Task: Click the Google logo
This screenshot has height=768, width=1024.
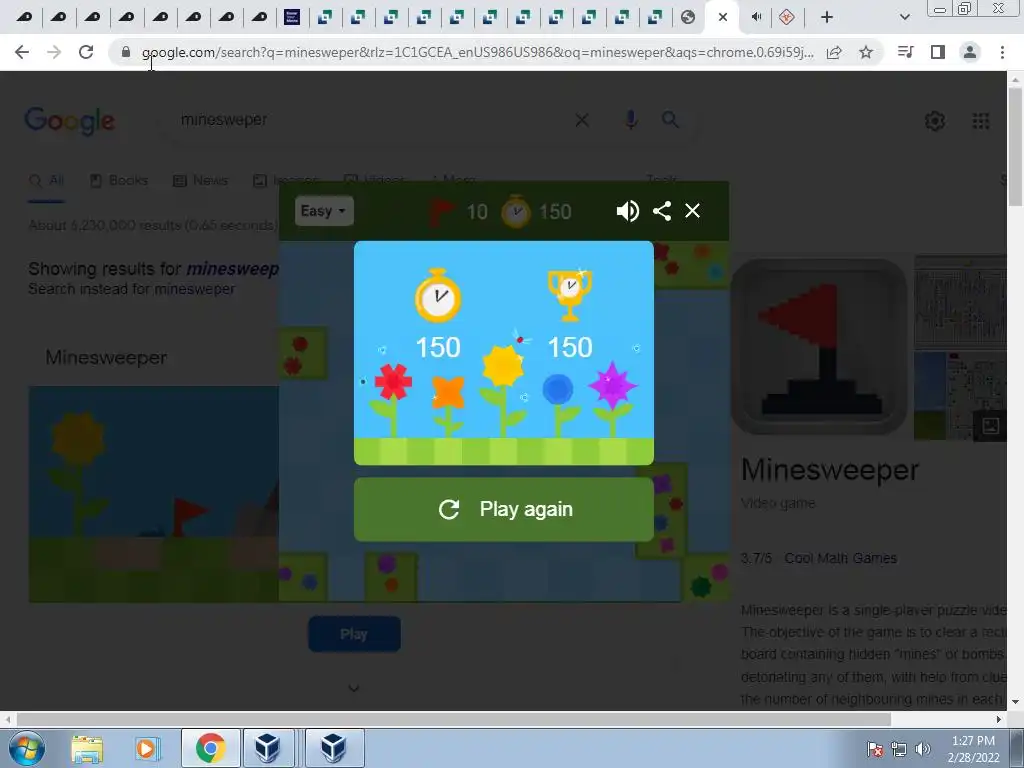Action: point(70,121)
